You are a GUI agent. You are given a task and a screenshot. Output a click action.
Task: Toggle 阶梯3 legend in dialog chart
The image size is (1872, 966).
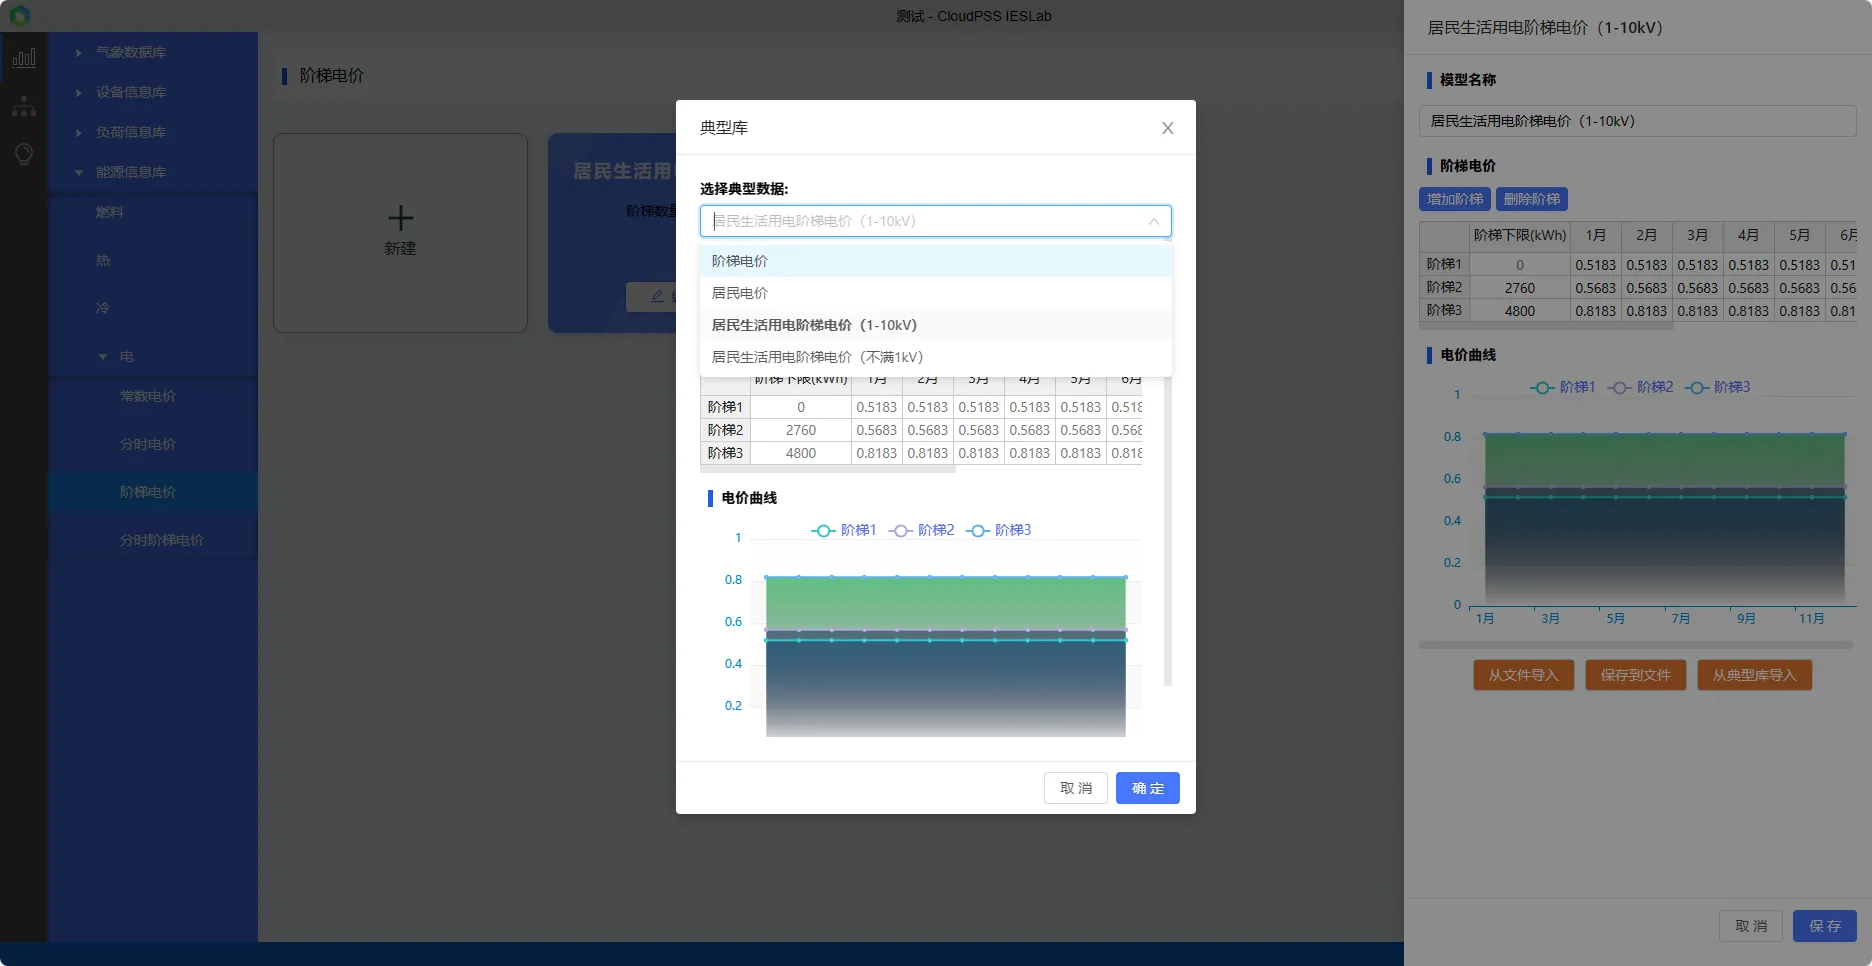tap(998, 530)
